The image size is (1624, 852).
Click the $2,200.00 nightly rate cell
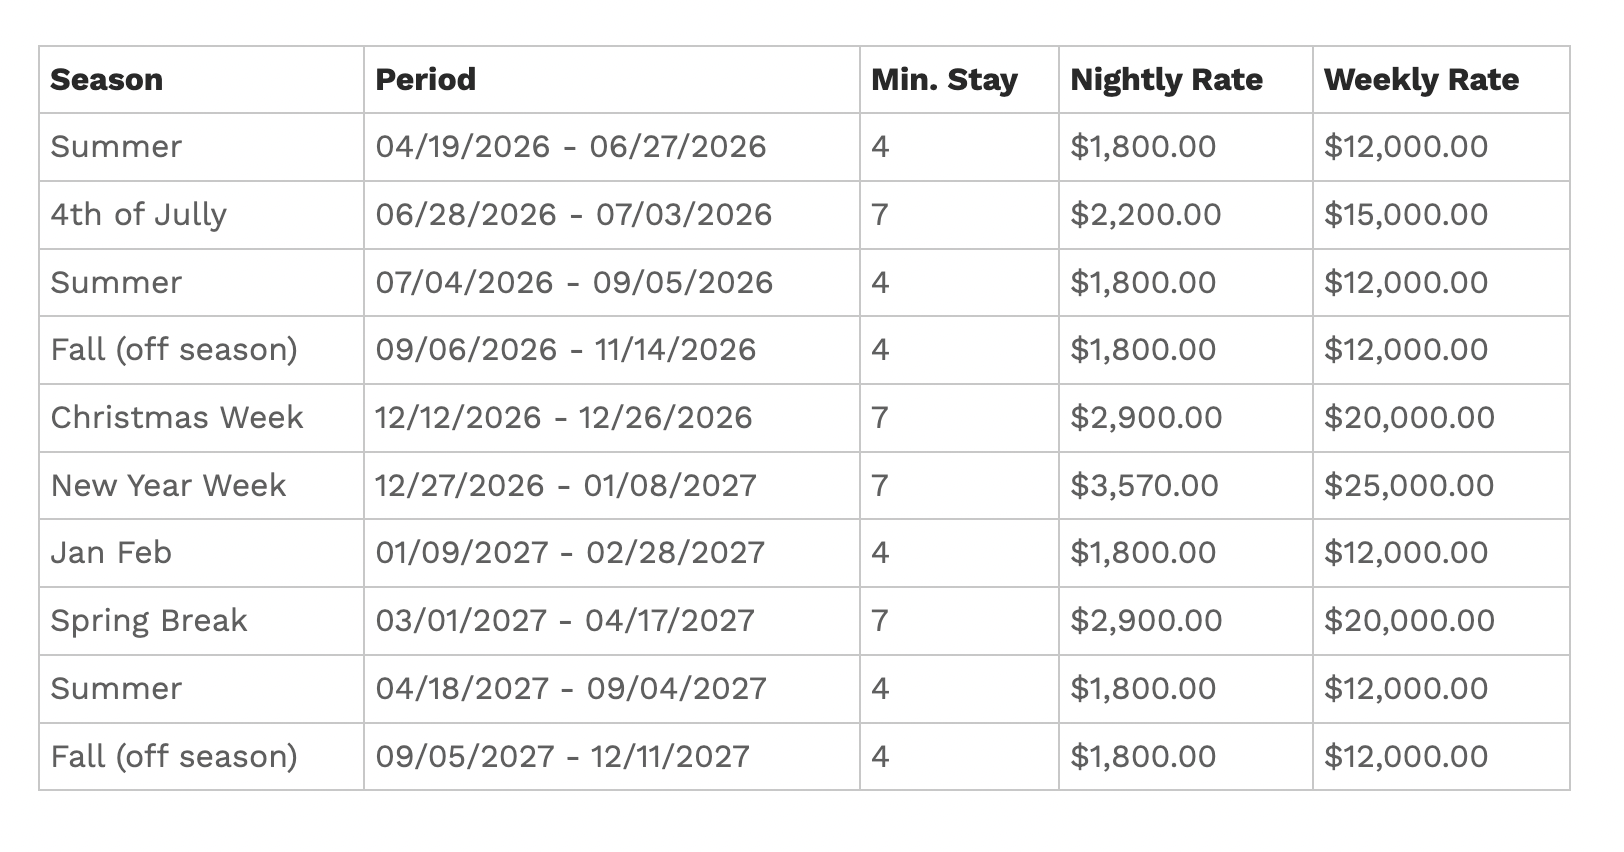tap(1185, 215)
